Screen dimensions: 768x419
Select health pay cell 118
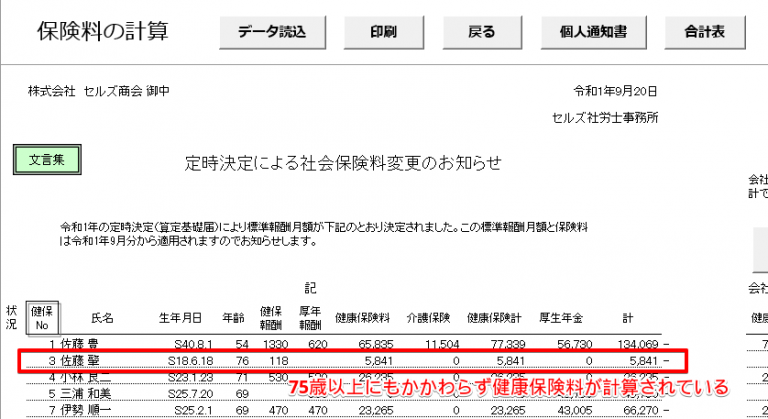[279, 361]
